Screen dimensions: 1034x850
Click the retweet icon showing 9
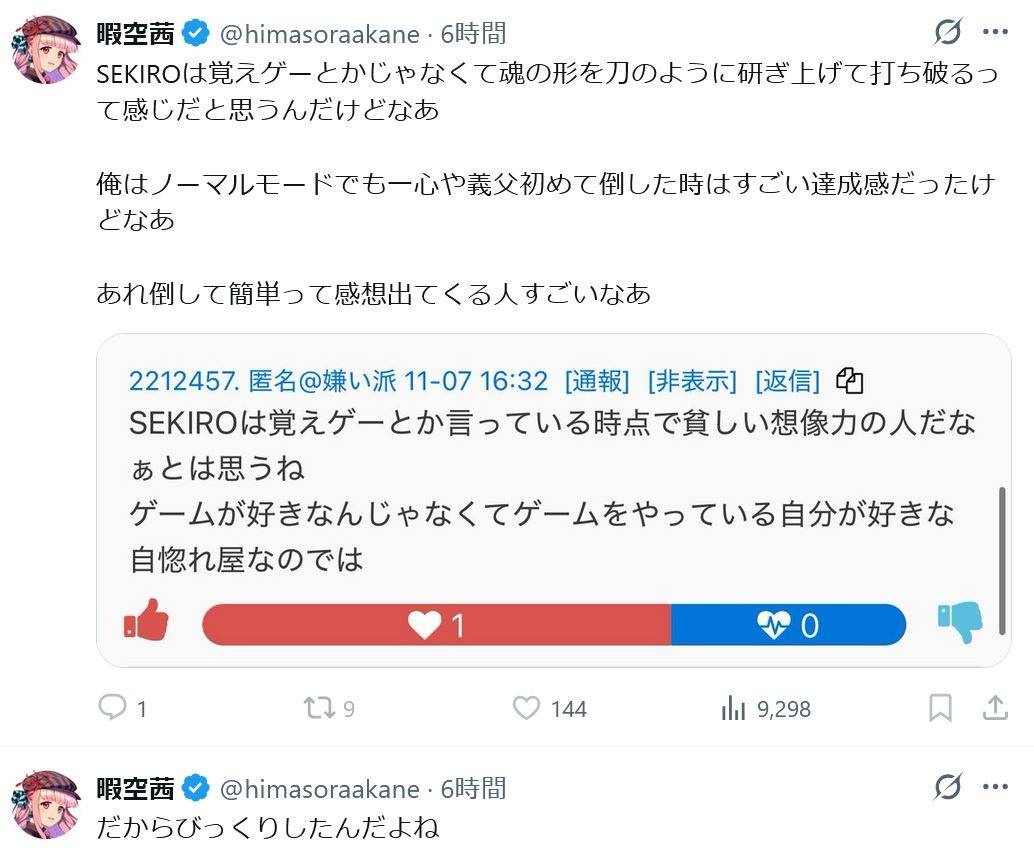click(319, 708)
